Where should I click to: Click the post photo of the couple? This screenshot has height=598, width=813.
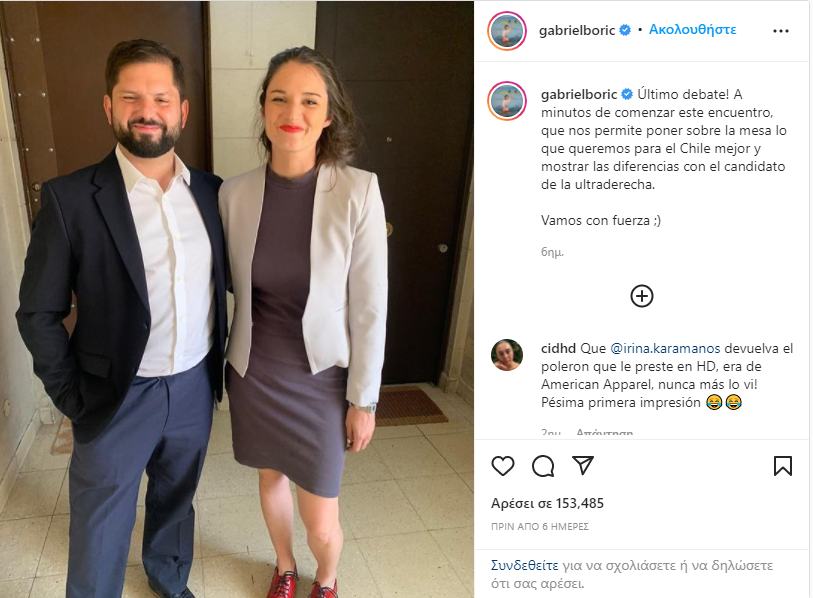[237, 299]
